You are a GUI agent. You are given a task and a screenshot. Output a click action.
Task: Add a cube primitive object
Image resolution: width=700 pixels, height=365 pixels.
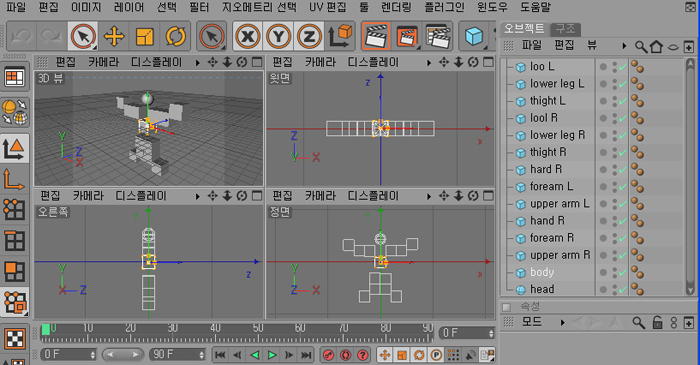[x=474, y=36]
